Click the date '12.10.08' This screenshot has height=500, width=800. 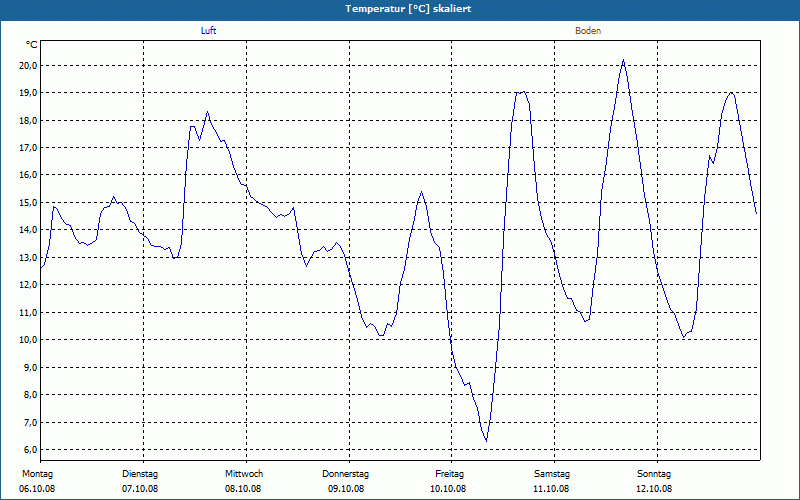[654, 489]
